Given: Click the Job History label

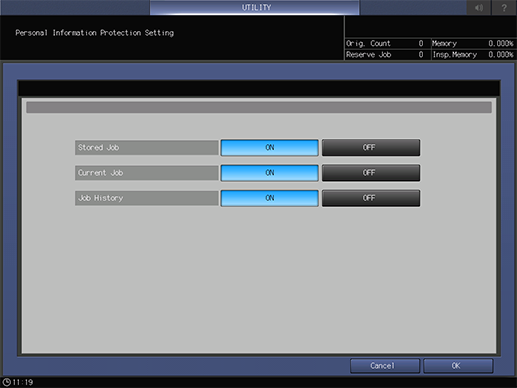Looking at the screenshot, I should pyautogui.click(x=147, y=198).
